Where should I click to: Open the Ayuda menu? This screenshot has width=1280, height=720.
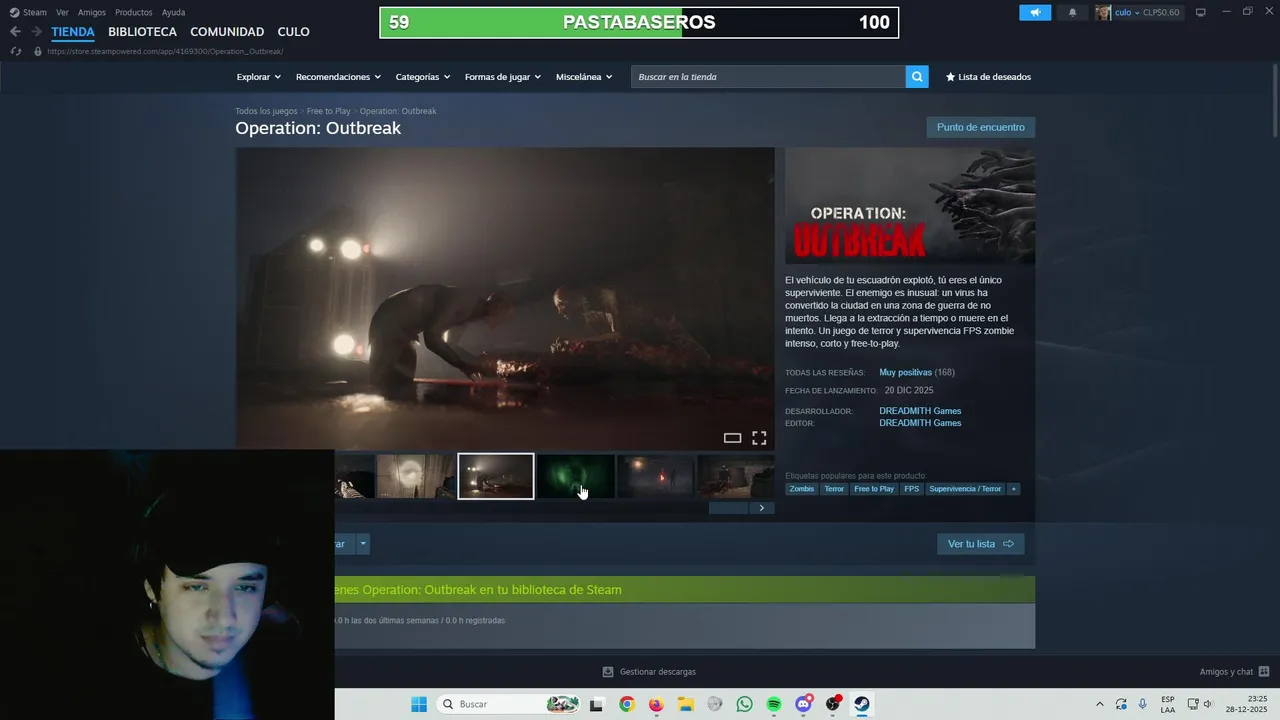(x=173, y=12)
